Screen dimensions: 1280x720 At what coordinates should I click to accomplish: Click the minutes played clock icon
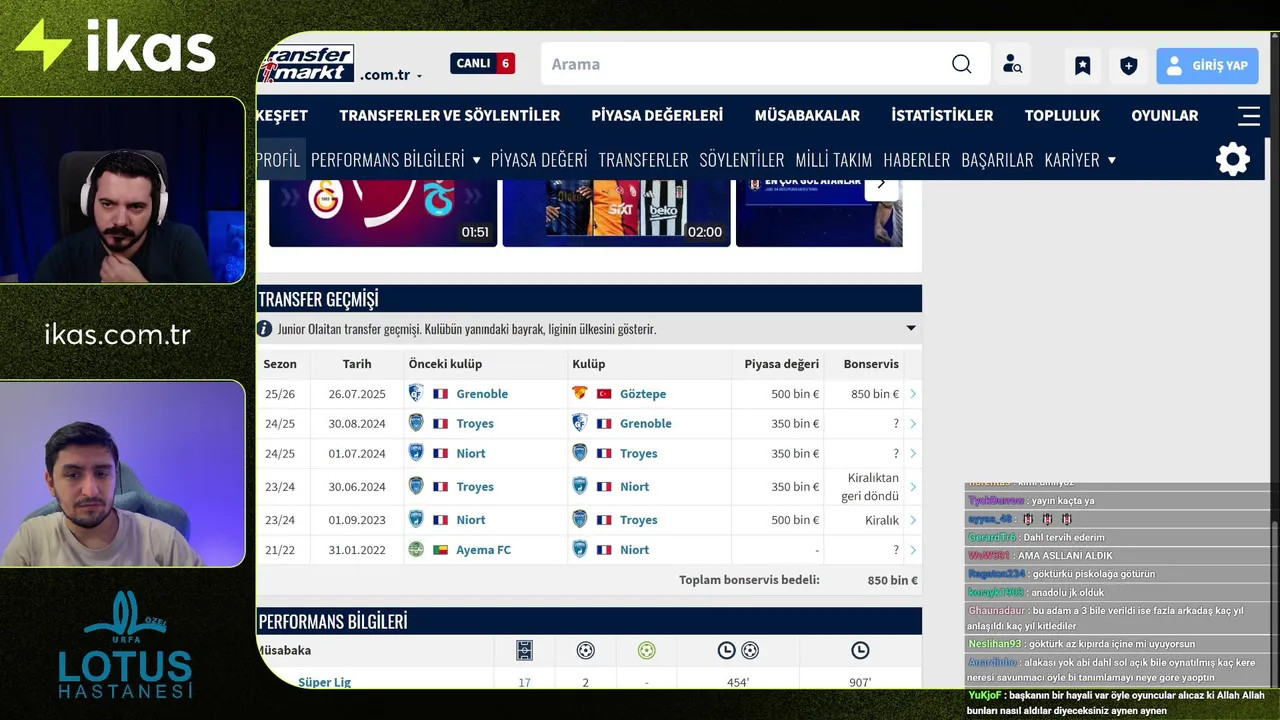coord(860,651)
